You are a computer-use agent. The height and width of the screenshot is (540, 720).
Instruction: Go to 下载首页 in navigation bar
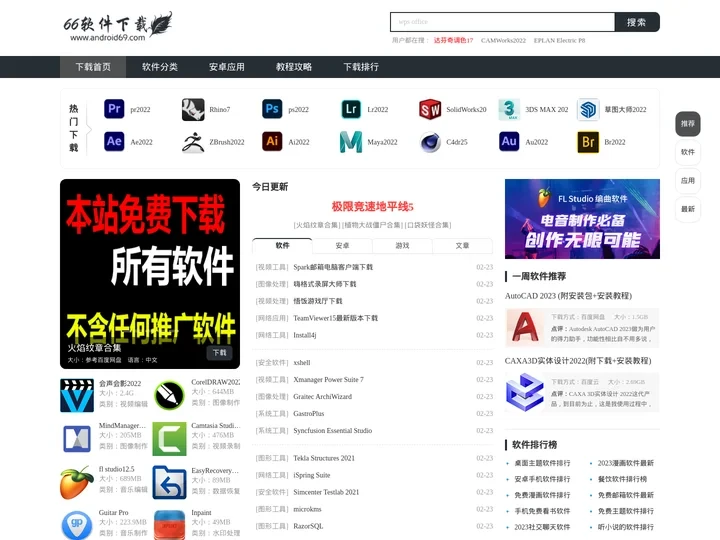point(93,67)
